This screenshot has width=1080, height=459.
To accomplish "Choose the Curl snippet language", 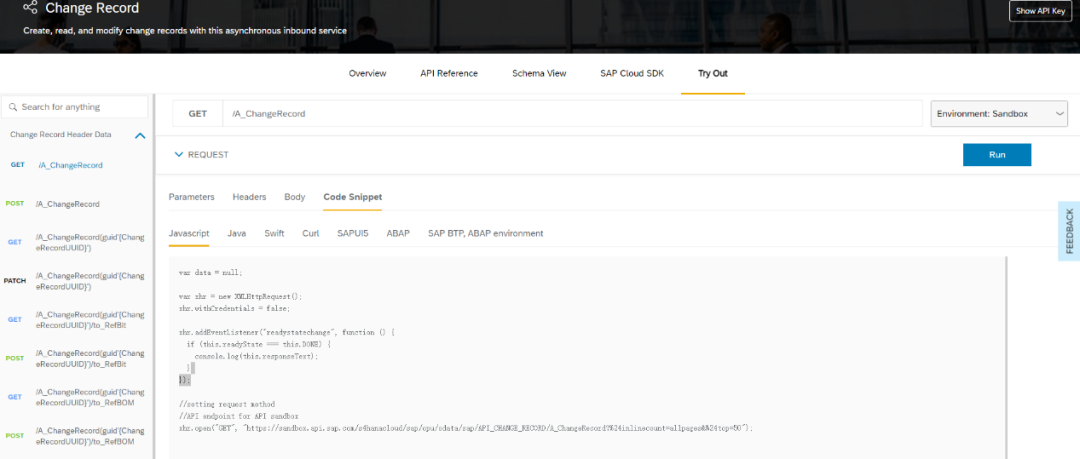I will coord(311,234).
